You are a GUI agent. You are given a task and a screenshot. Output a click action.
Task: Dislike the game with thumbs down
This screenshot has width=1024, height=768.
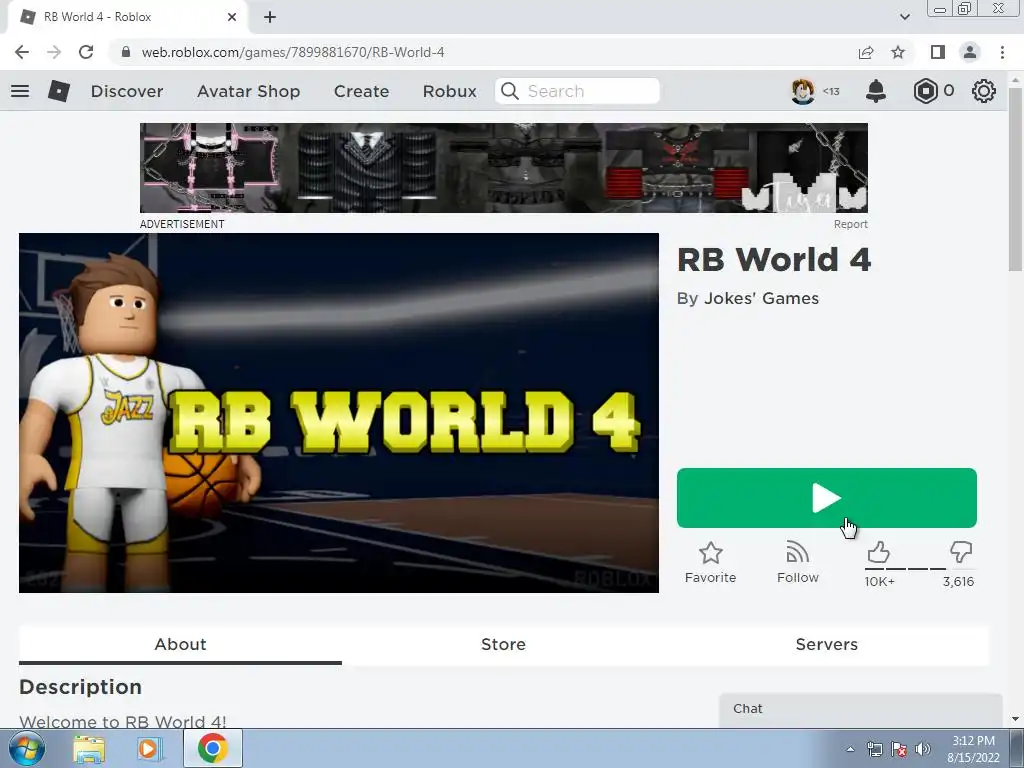tap(961, 552)
